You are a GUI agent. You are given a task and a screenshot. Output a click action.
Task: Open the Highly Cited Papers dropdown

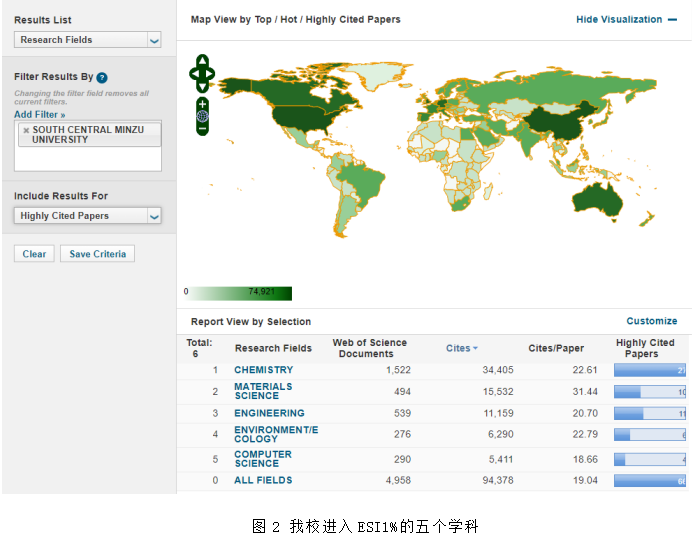87,216
